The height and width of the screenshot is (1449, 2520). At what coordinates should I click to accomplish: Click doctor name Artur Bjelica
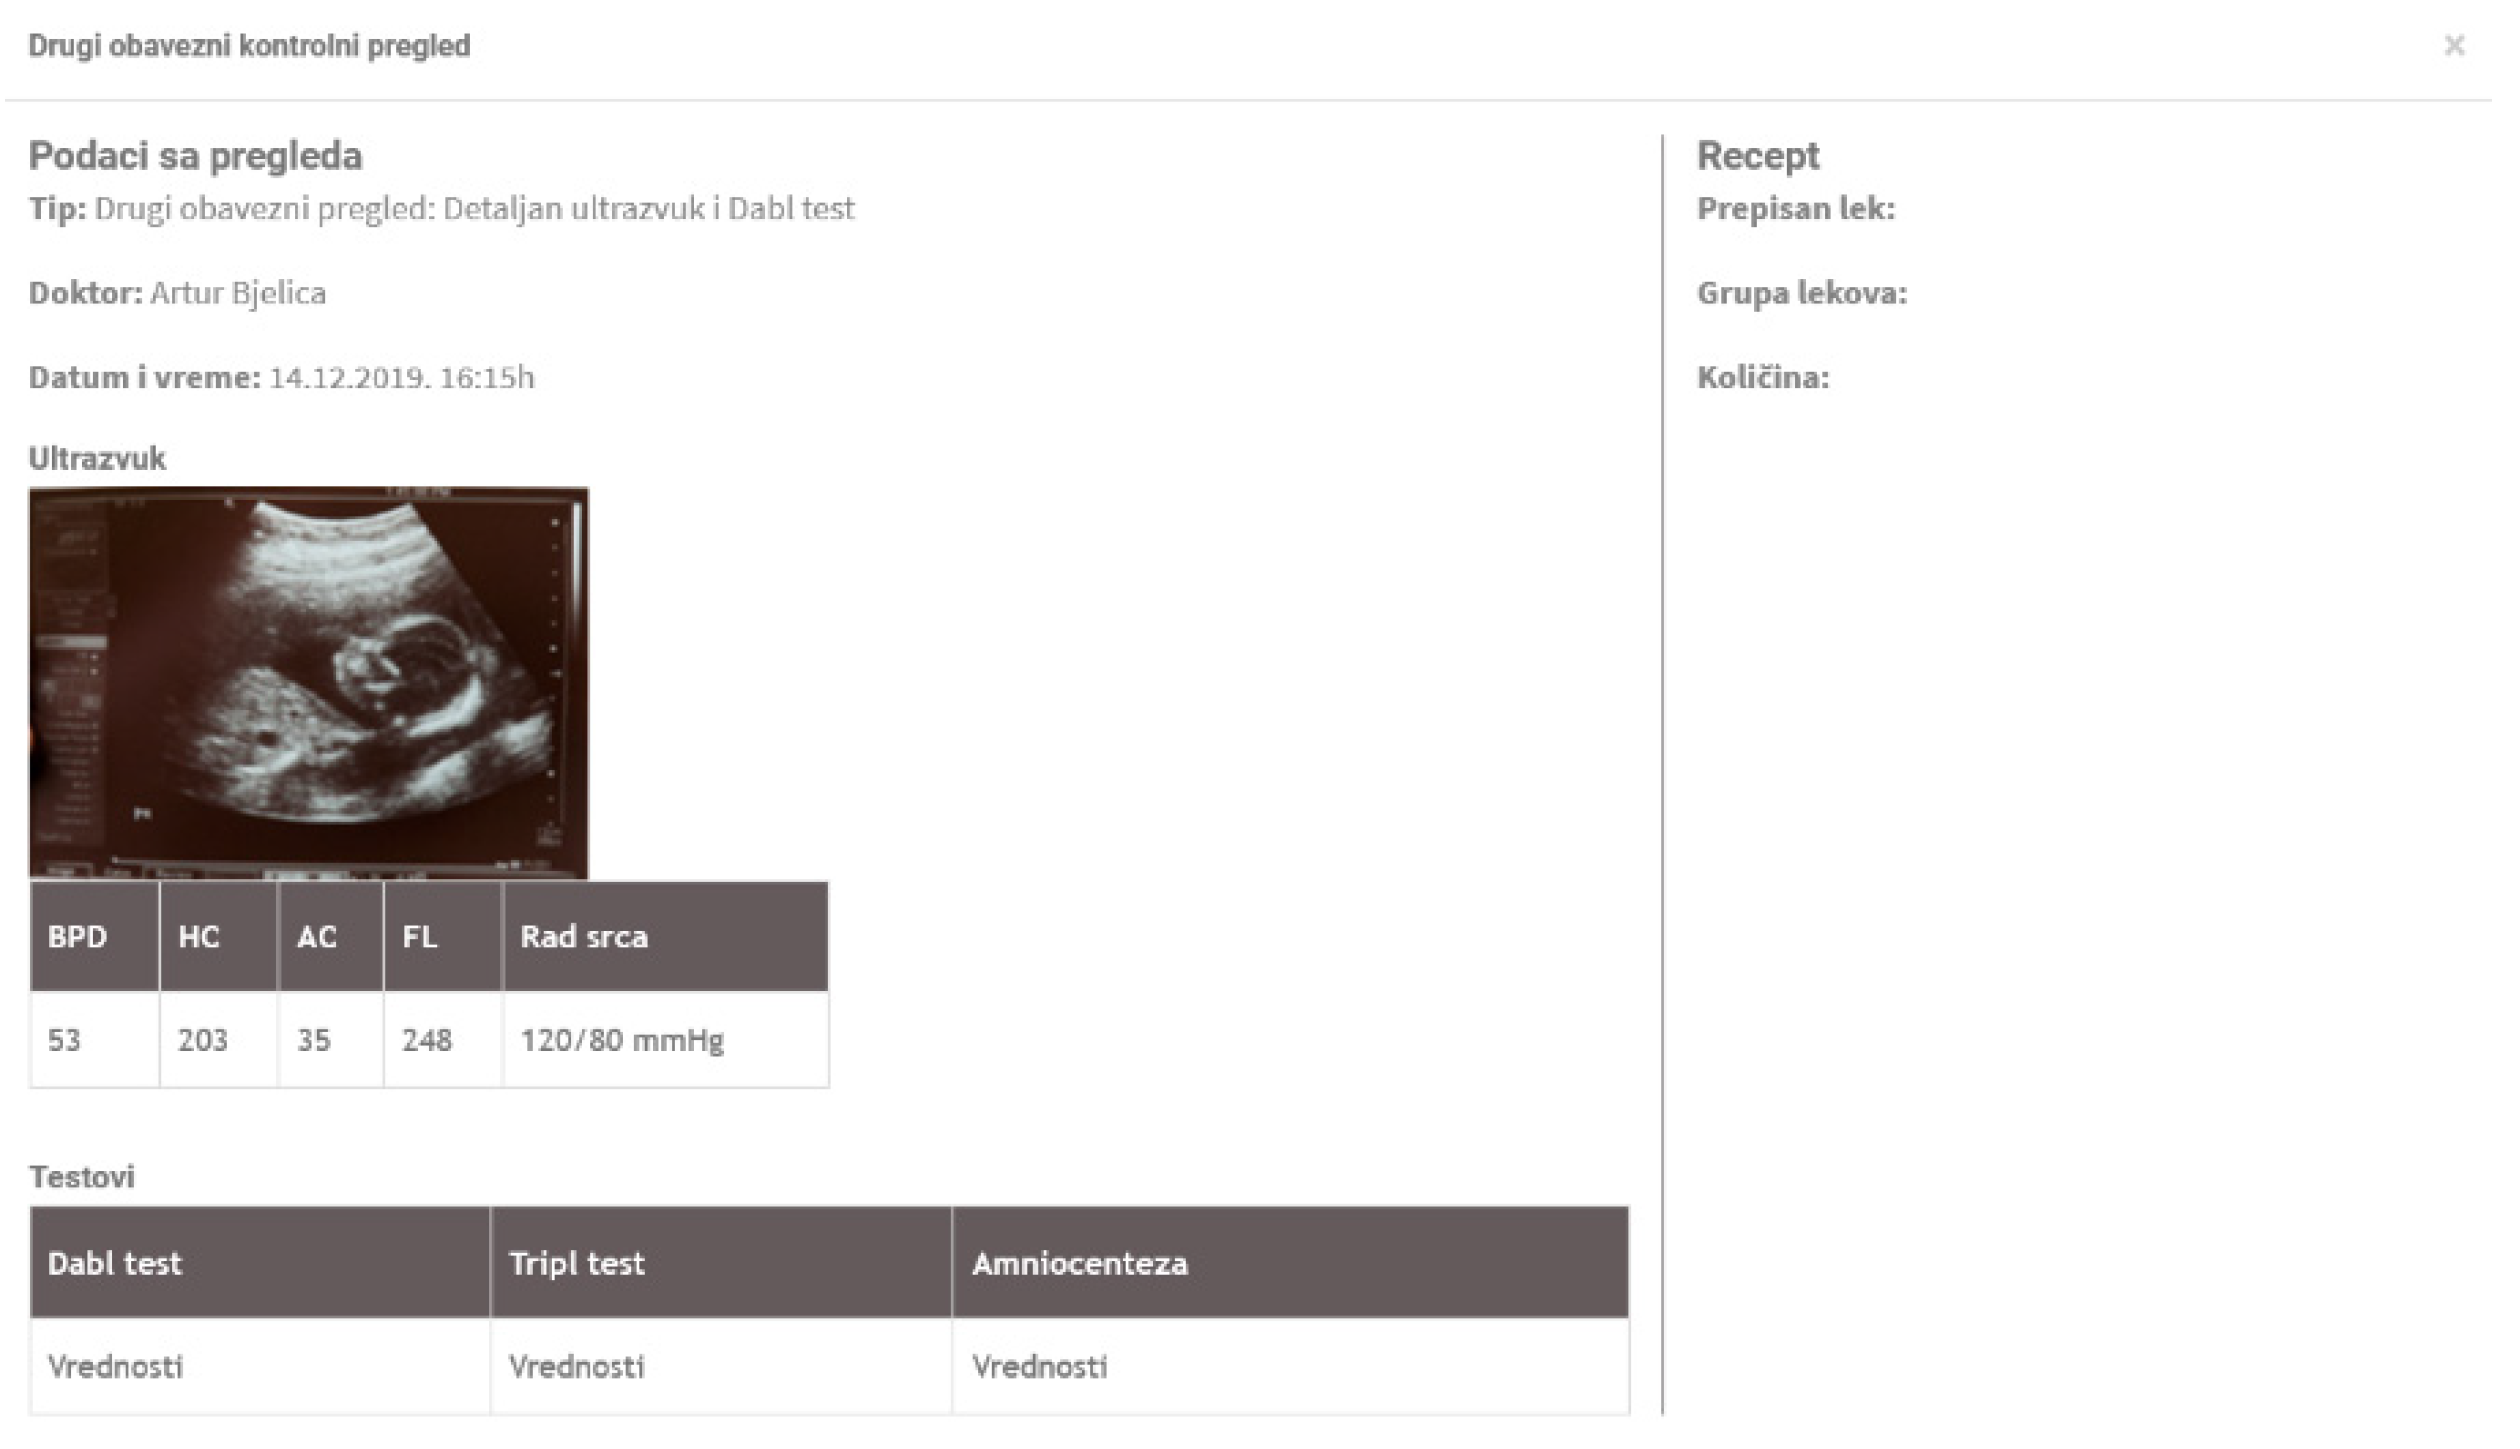(238, 293)
